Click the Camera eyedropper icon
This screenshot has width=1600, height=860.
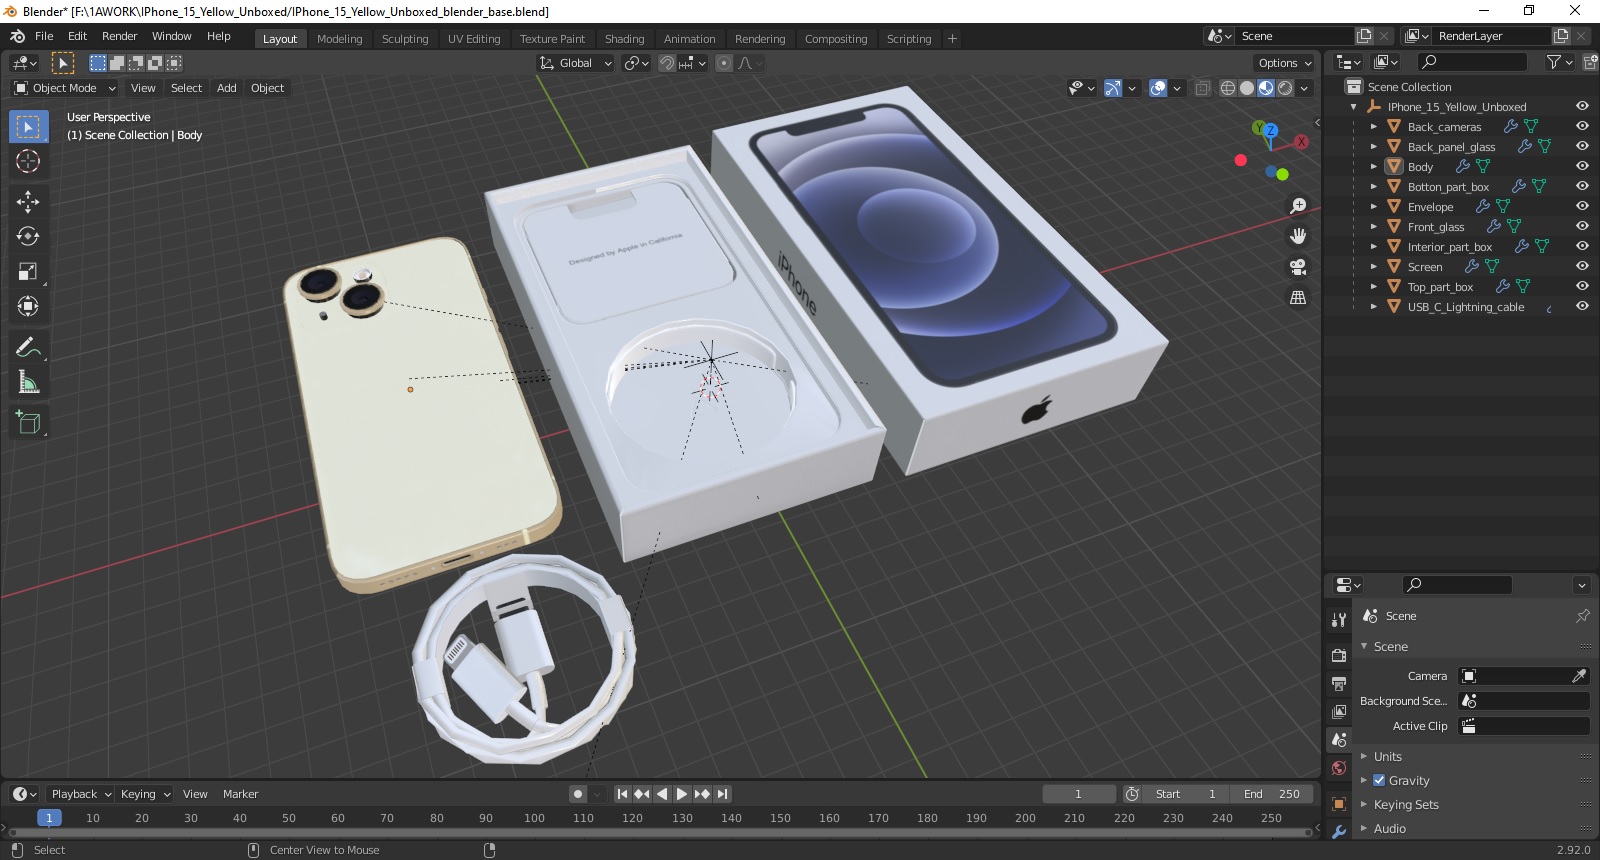[1579, 676]
